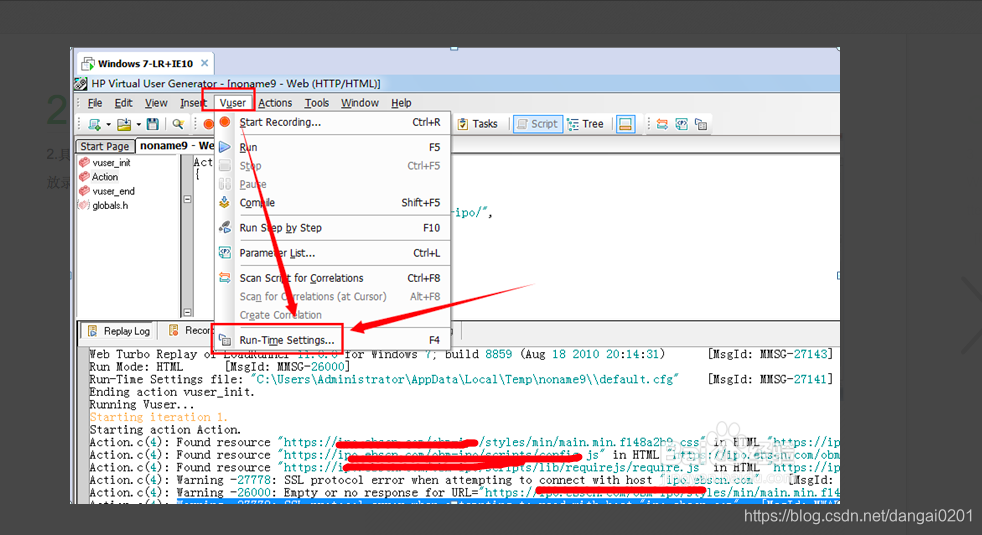Toggle the output window toolbar icon
The width and height of the screenshot is (982, 535).
pyautogui.click(x=625, y=124)
